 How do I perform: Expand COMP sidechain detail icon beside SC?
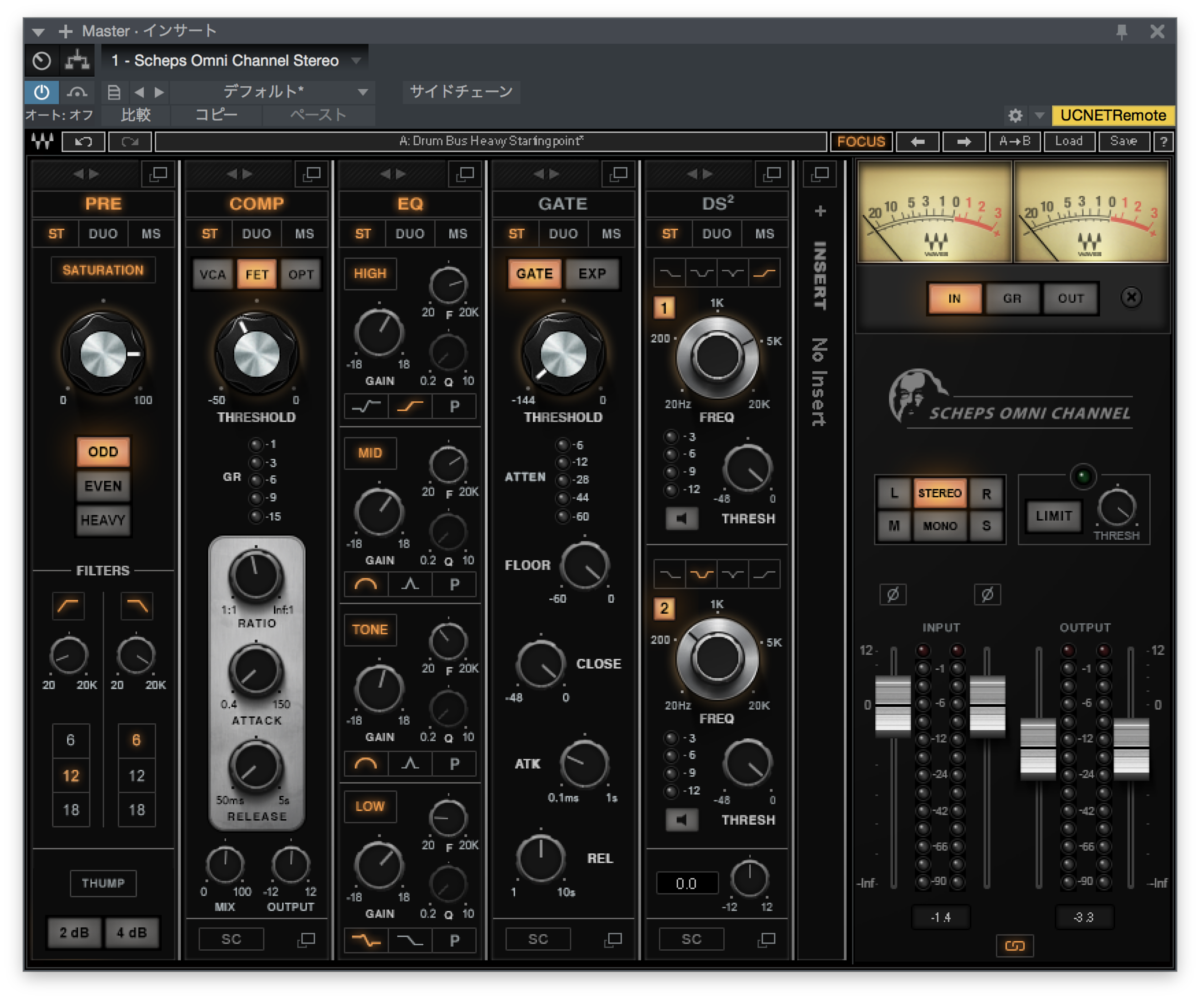[x=306, y=939]
